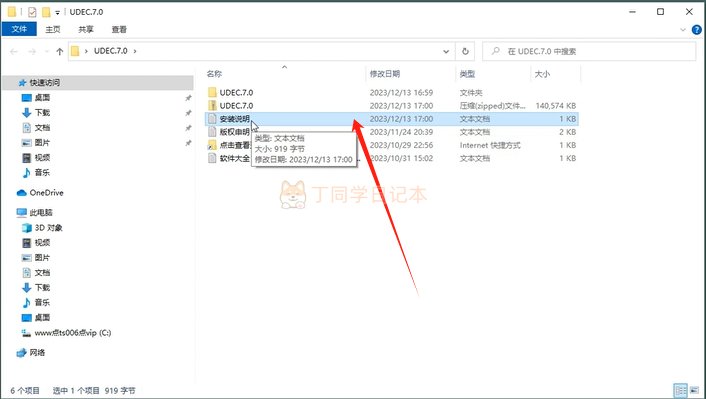Select the UDEC.7.0 zipped file icon
Screen dimensions: 706x399
pos(212,105)
